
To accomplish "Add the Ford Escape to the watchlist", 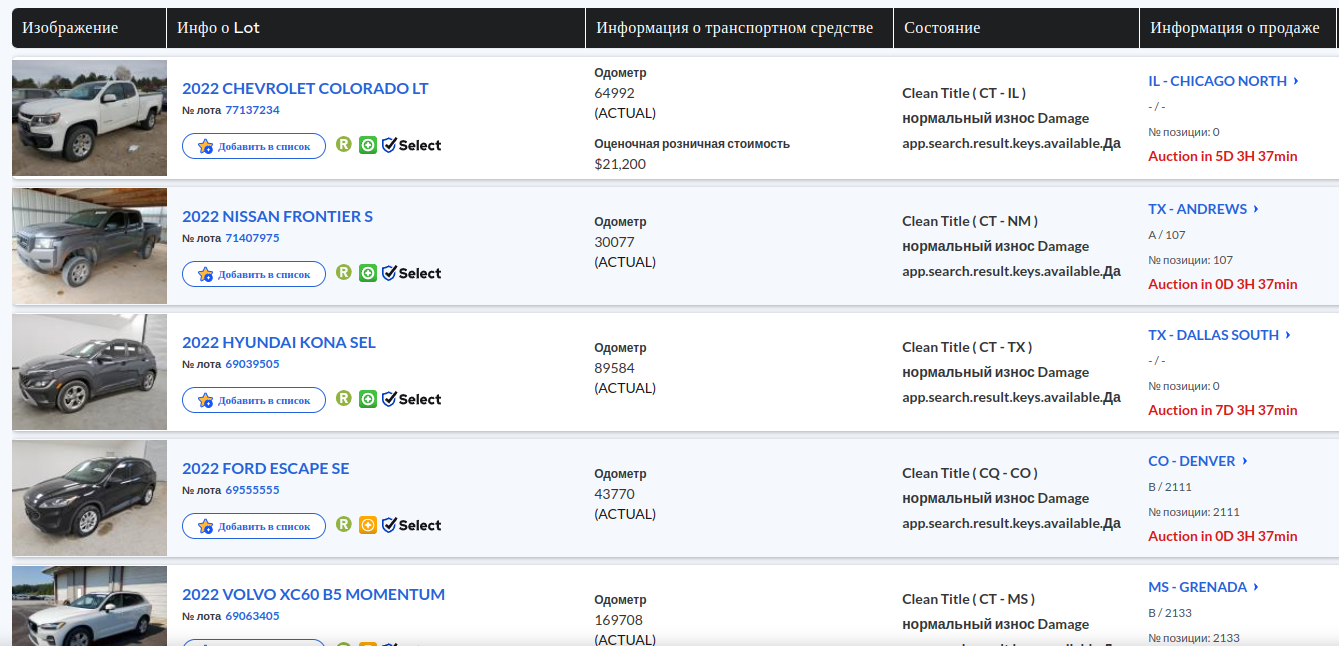I will 254,526.
